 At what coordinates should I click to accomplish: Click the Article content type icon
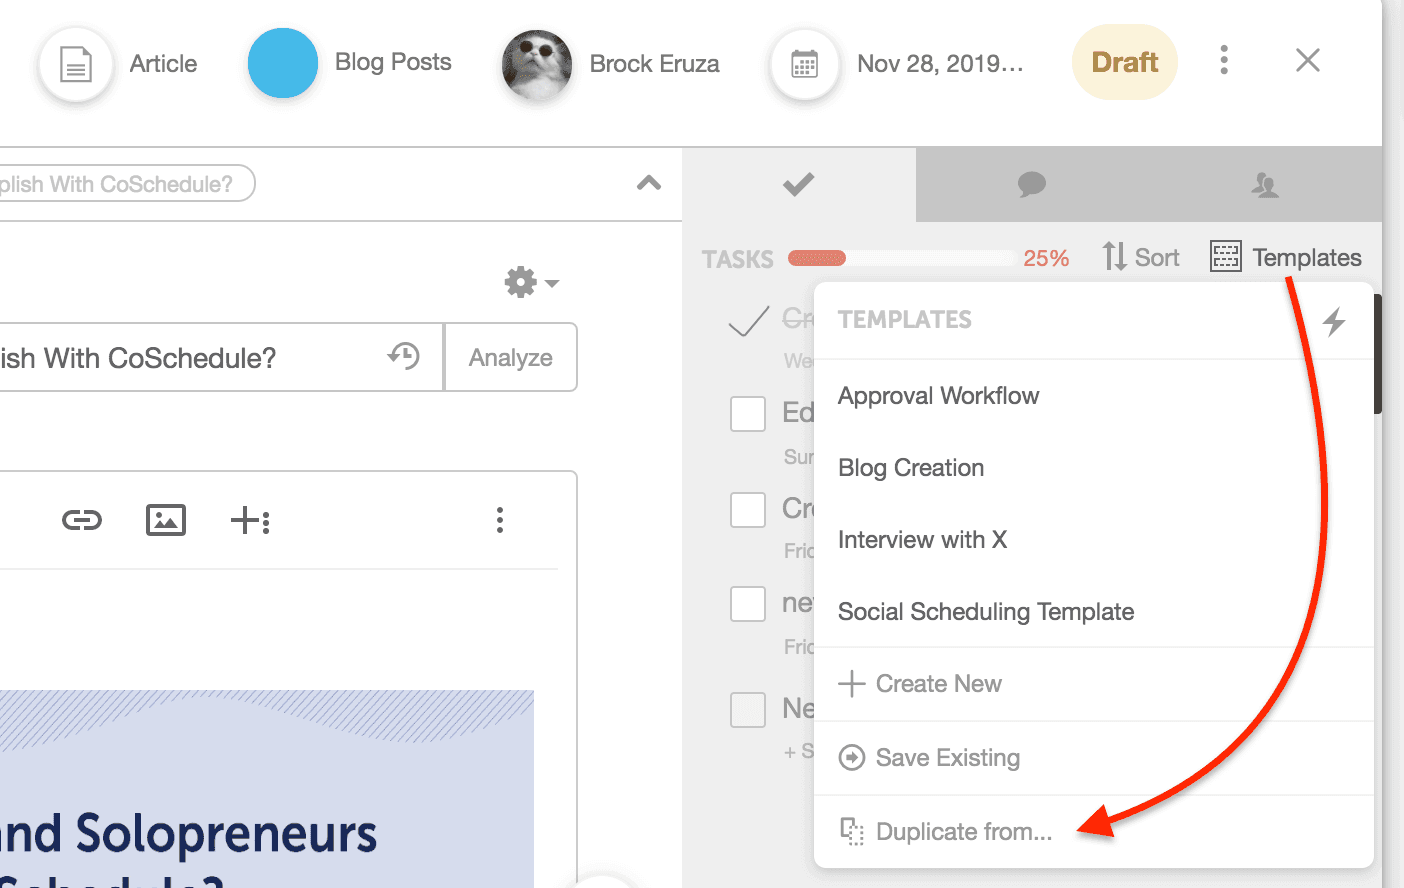coord(76,64)
